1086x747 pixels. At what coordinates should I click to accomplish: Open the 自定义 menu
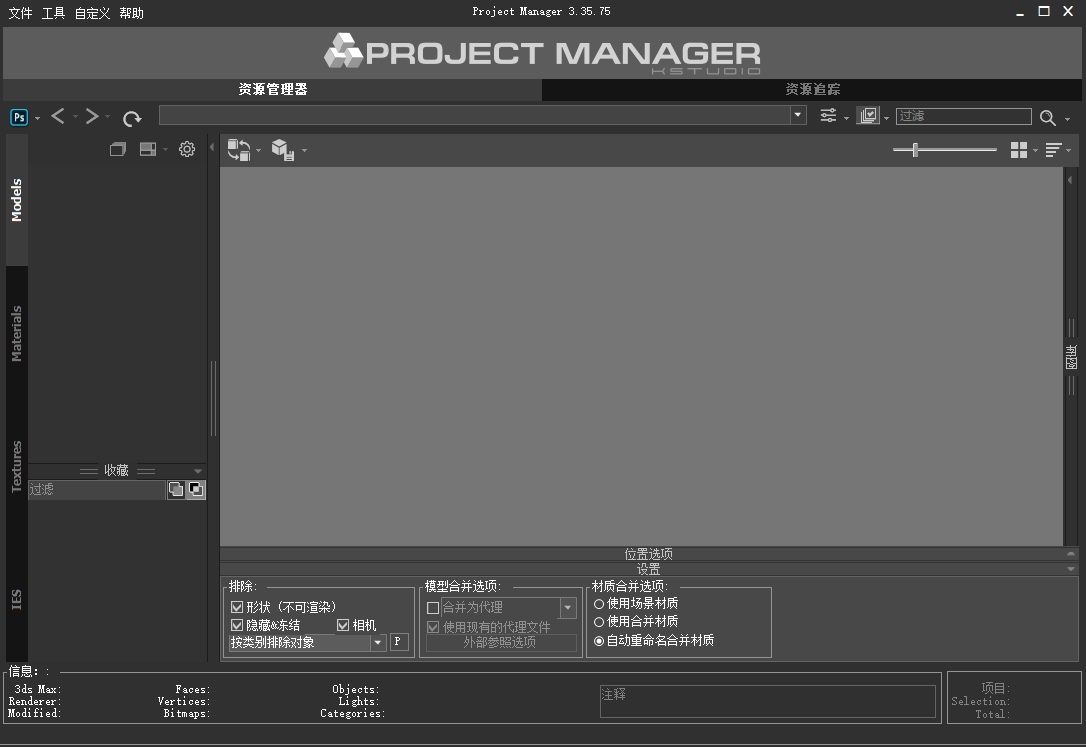(92, 13)
